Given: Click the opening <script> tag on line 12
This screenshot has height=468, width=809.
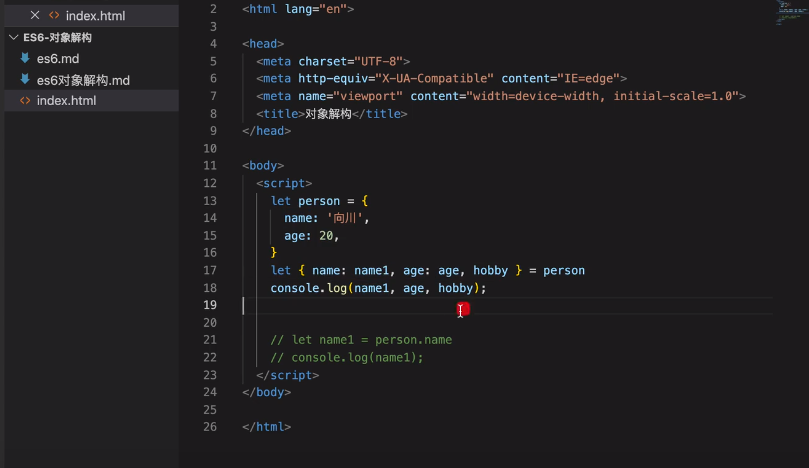Looking at the screenshot, I should (x=284, y=183).
